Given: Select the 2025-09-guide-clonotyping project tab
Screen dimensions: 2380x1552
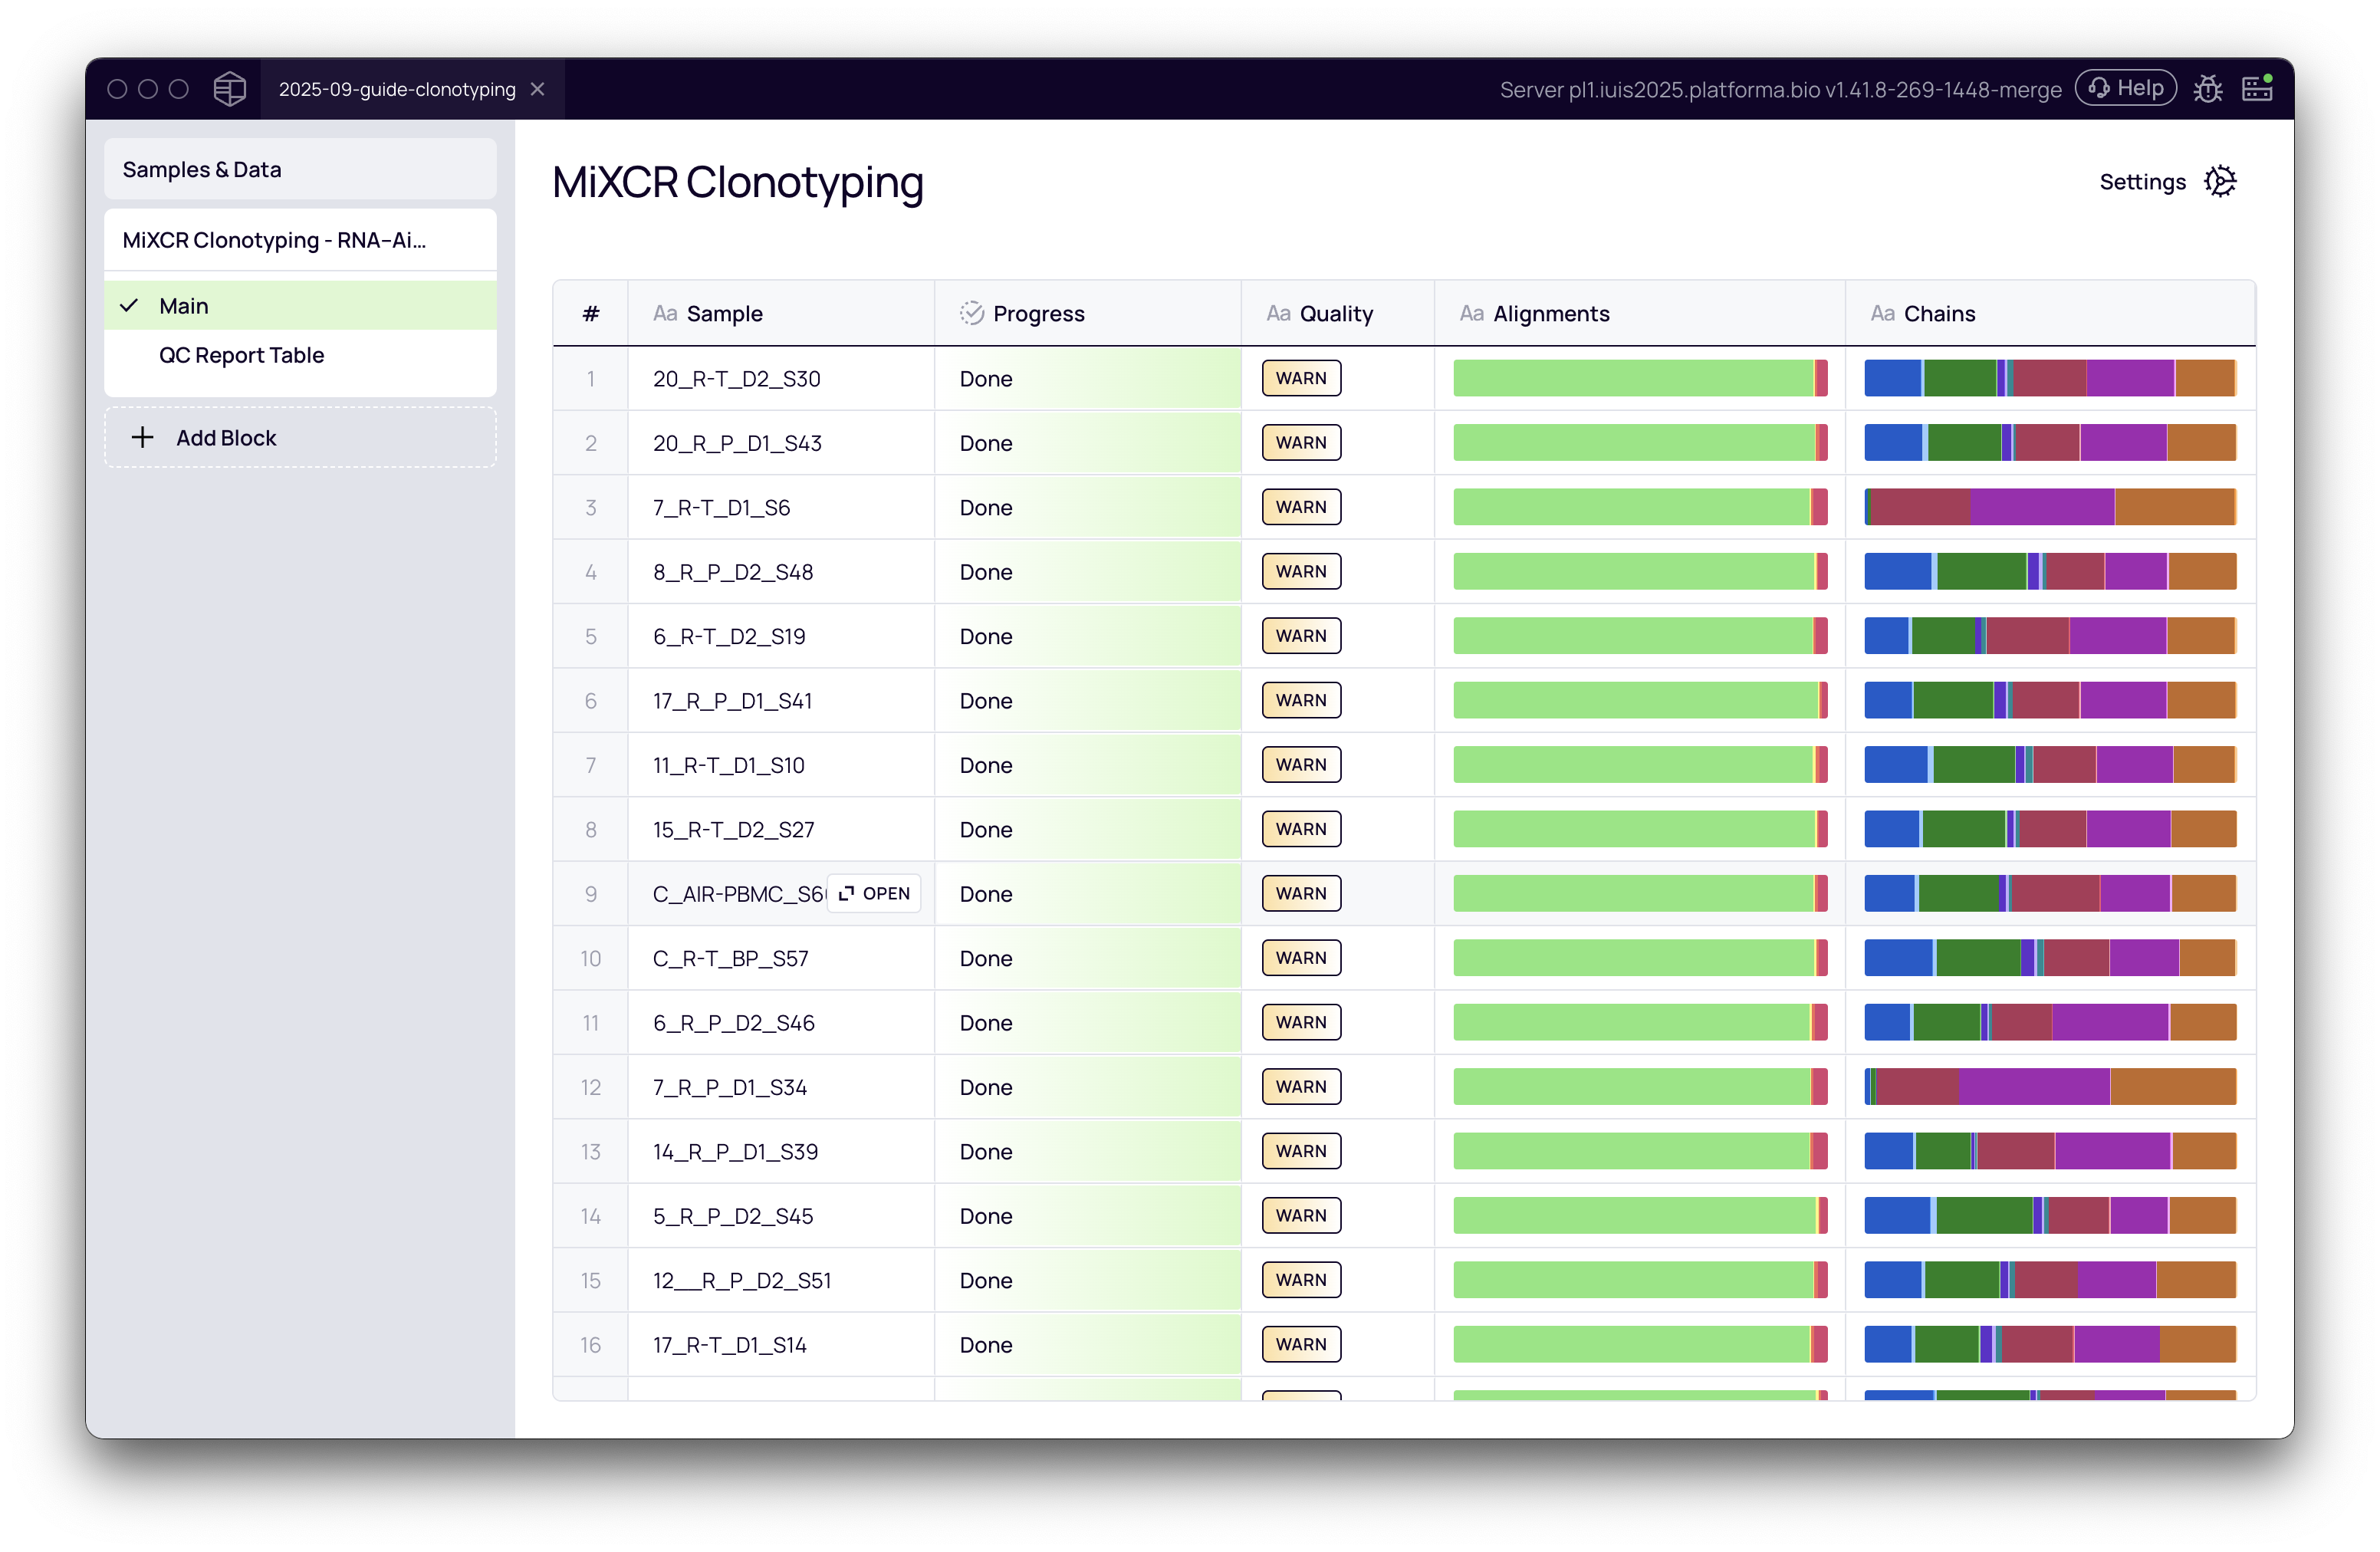Looking at the screenshot, I should coord(396,89).
